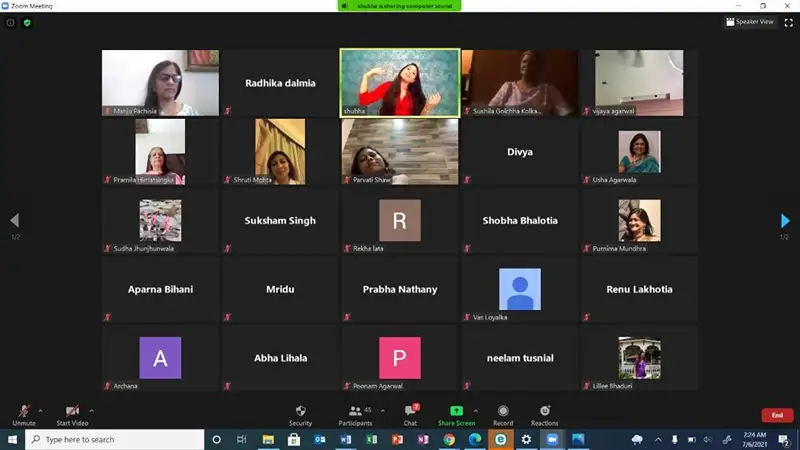Enter full screen mode

(787, 22)
